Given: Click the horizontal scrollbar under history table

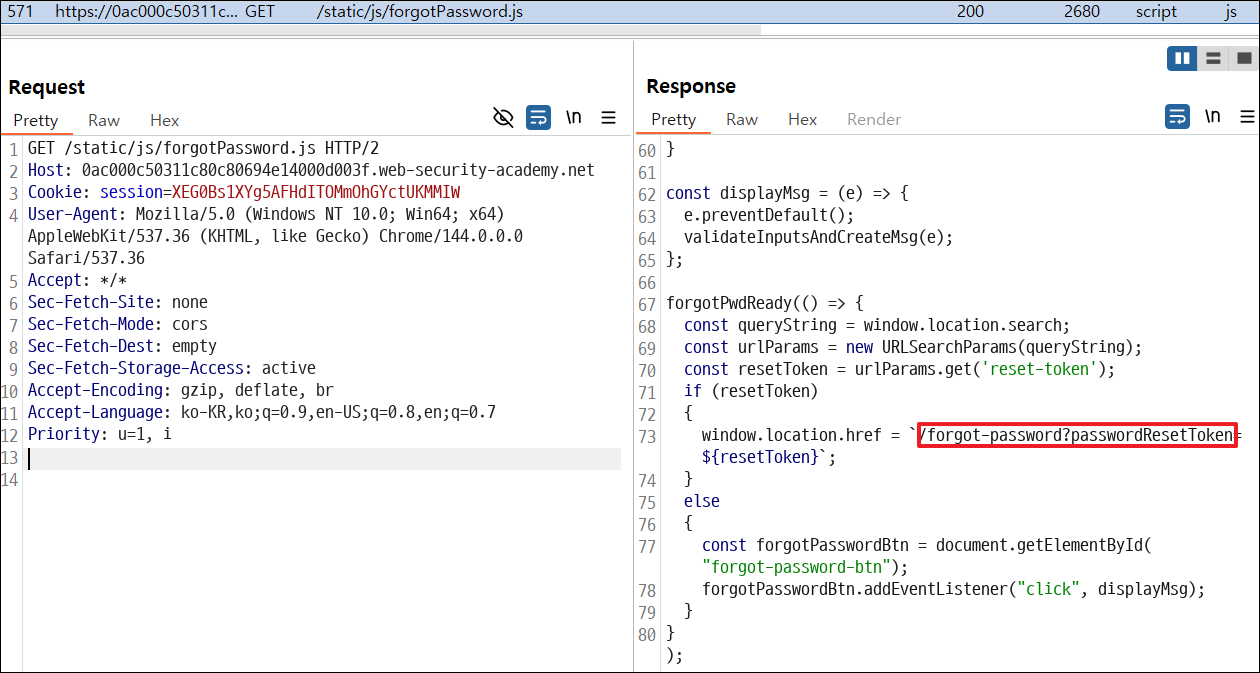Looking at the screenshot, I should click(x=380, y=30).
